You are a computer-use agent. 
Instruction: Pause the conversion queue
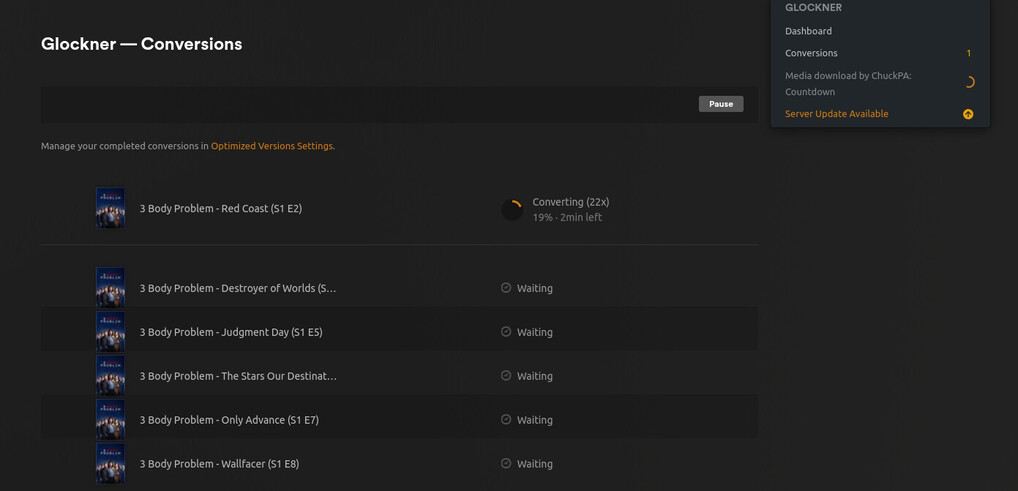coord(720,104)
